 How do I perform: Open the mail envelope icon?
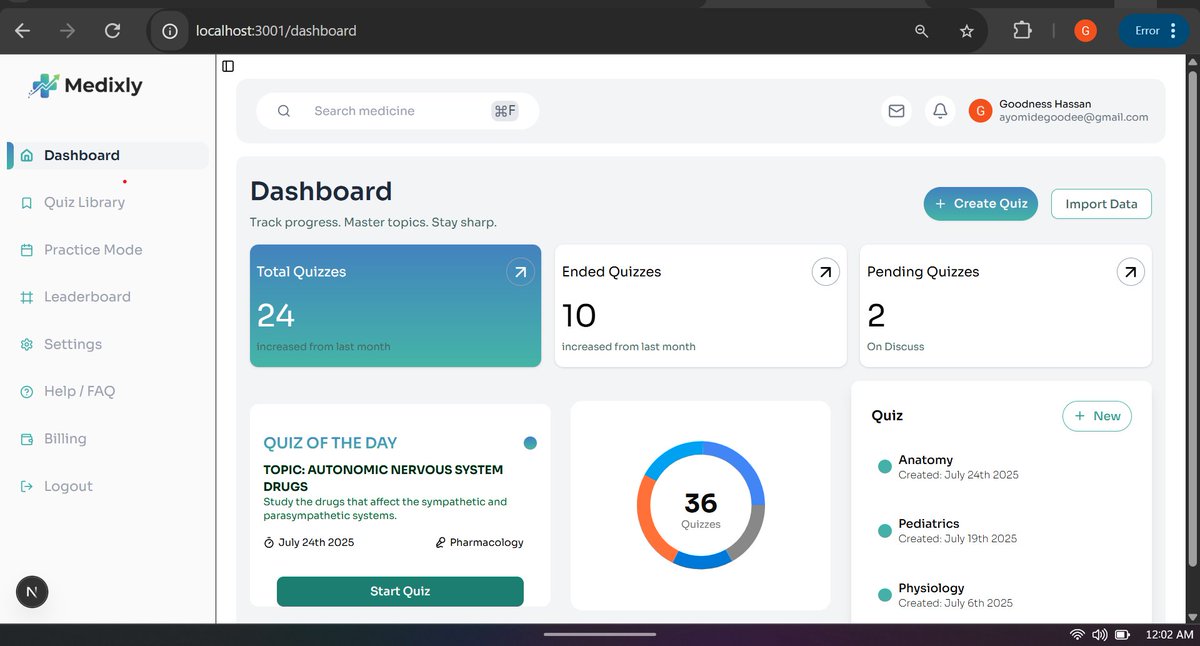point(896,111)
